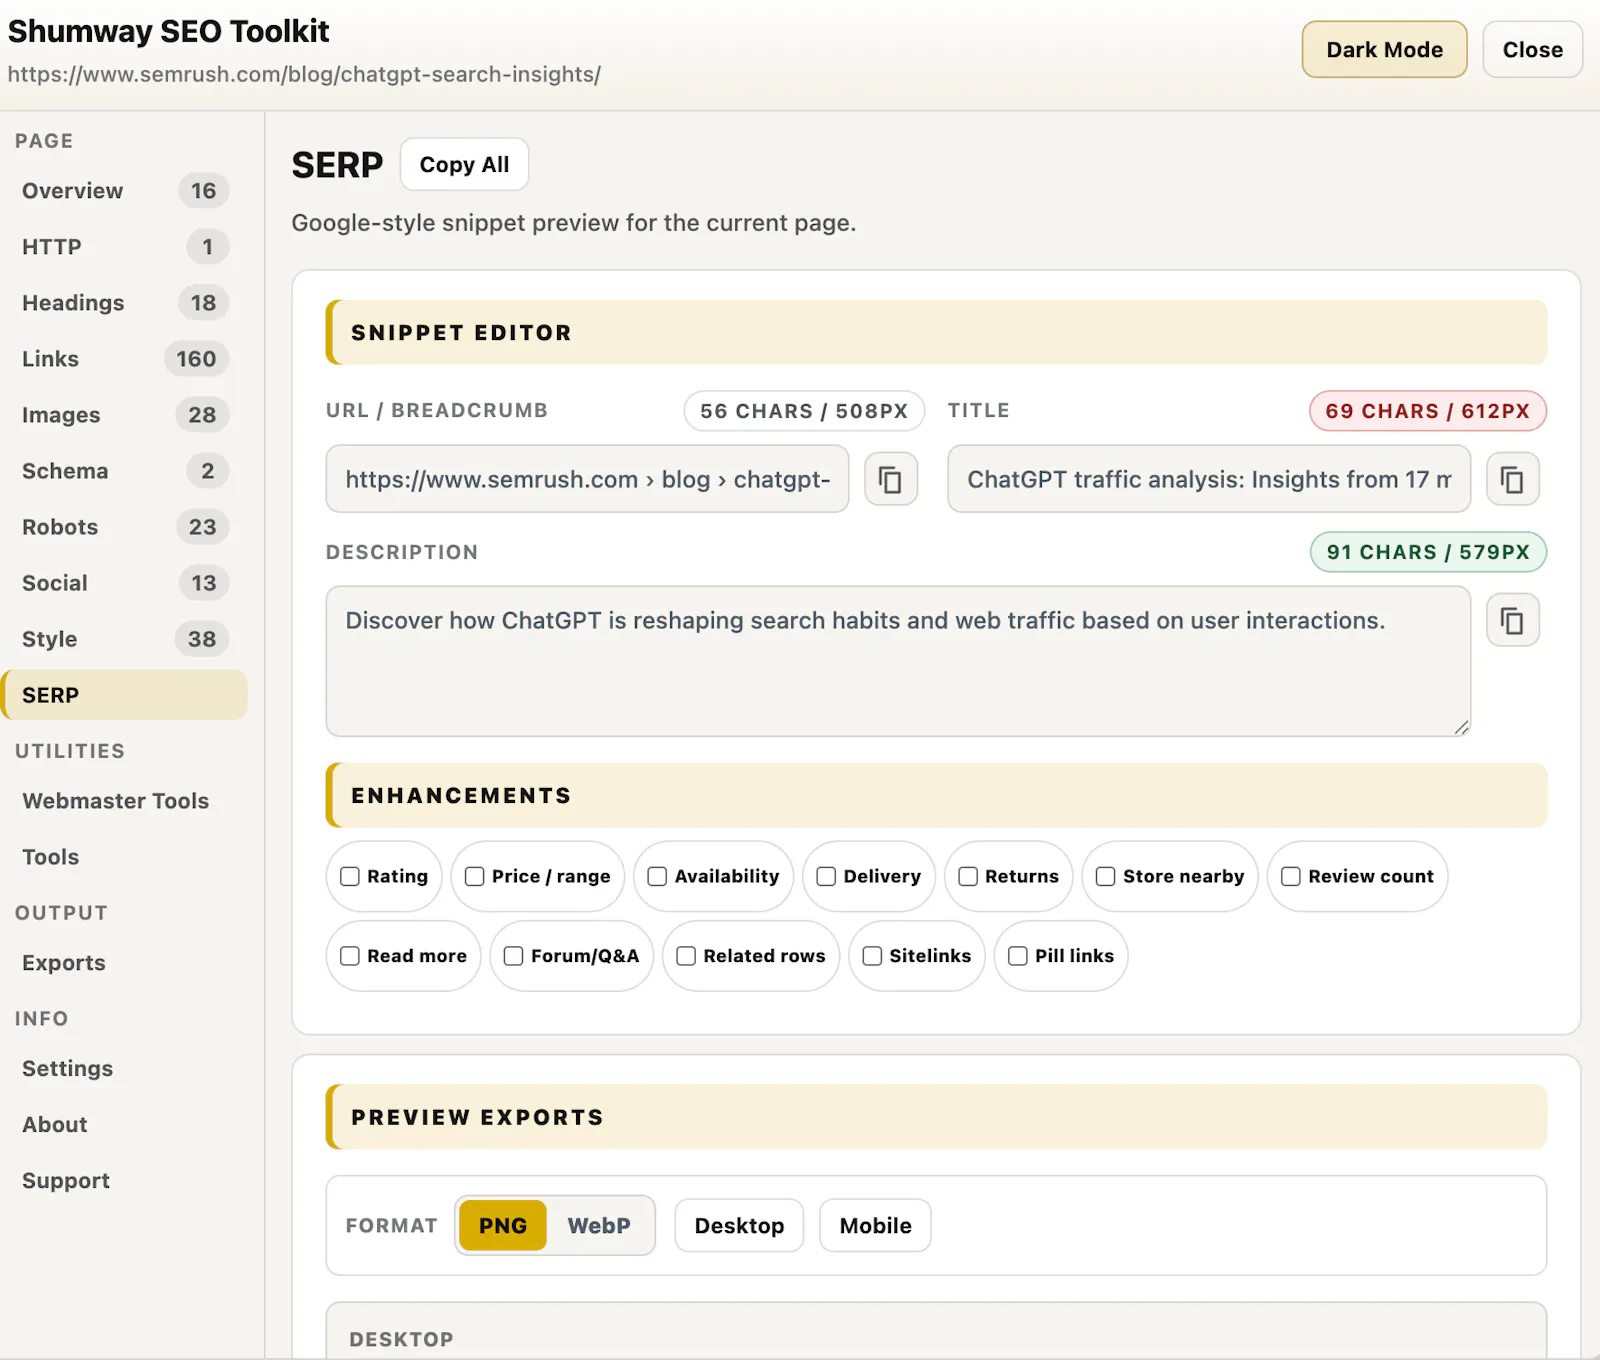Screen dimensions: 1600x1360
Task: Copy the URL breadcrumb with its copy icon
Action: tap(891, 479)
